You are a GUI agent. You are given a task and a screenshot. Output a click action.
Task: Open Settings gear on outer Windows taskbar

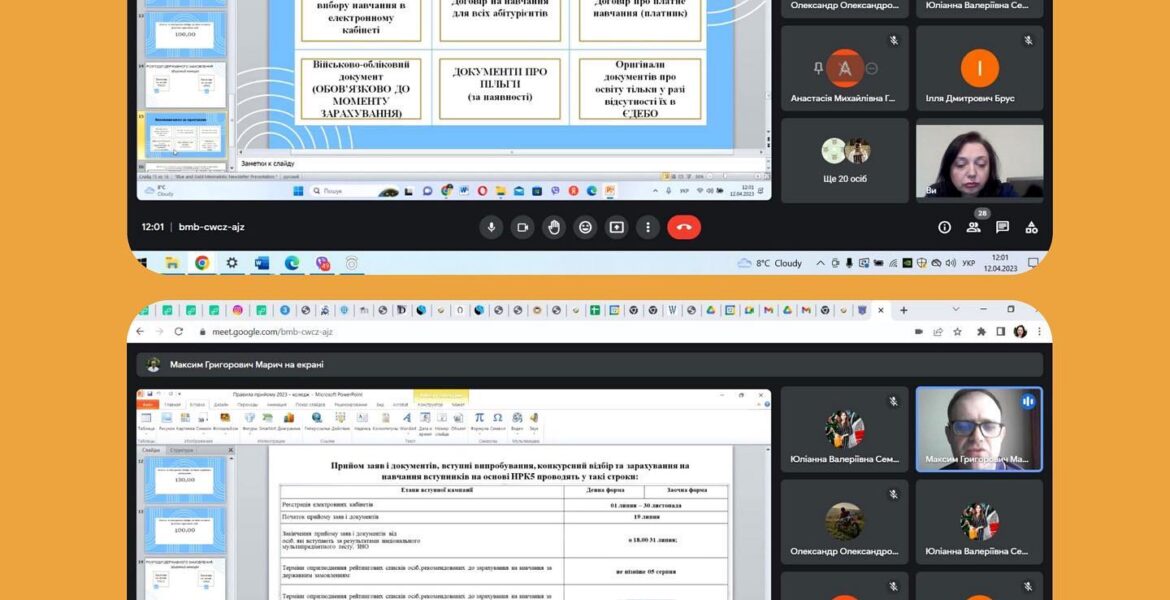point(232,263)
